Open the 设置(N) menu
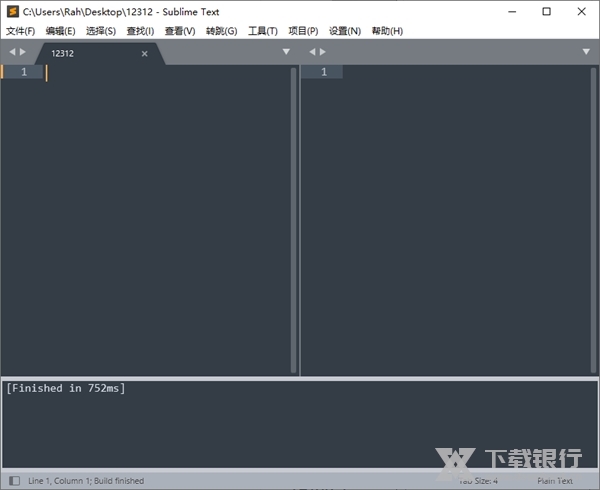The height and width of the screenshot is (490, 600). (x=345, y=31)
